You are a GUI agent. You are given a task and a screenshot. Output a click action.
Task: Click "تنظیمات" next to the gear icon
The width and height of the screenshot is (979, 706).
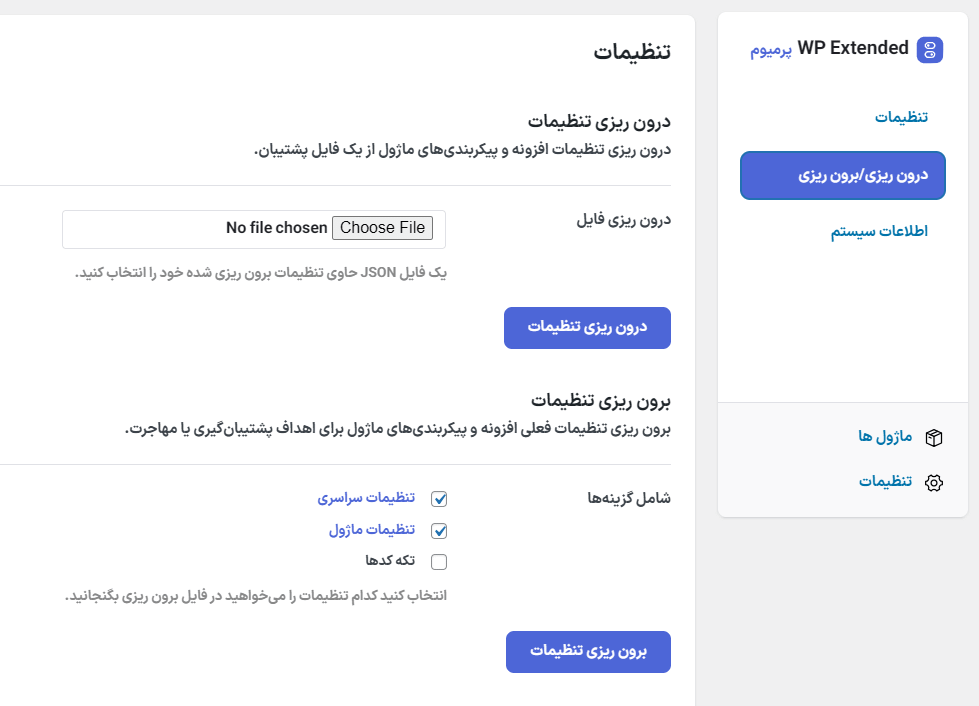point(886,481)
